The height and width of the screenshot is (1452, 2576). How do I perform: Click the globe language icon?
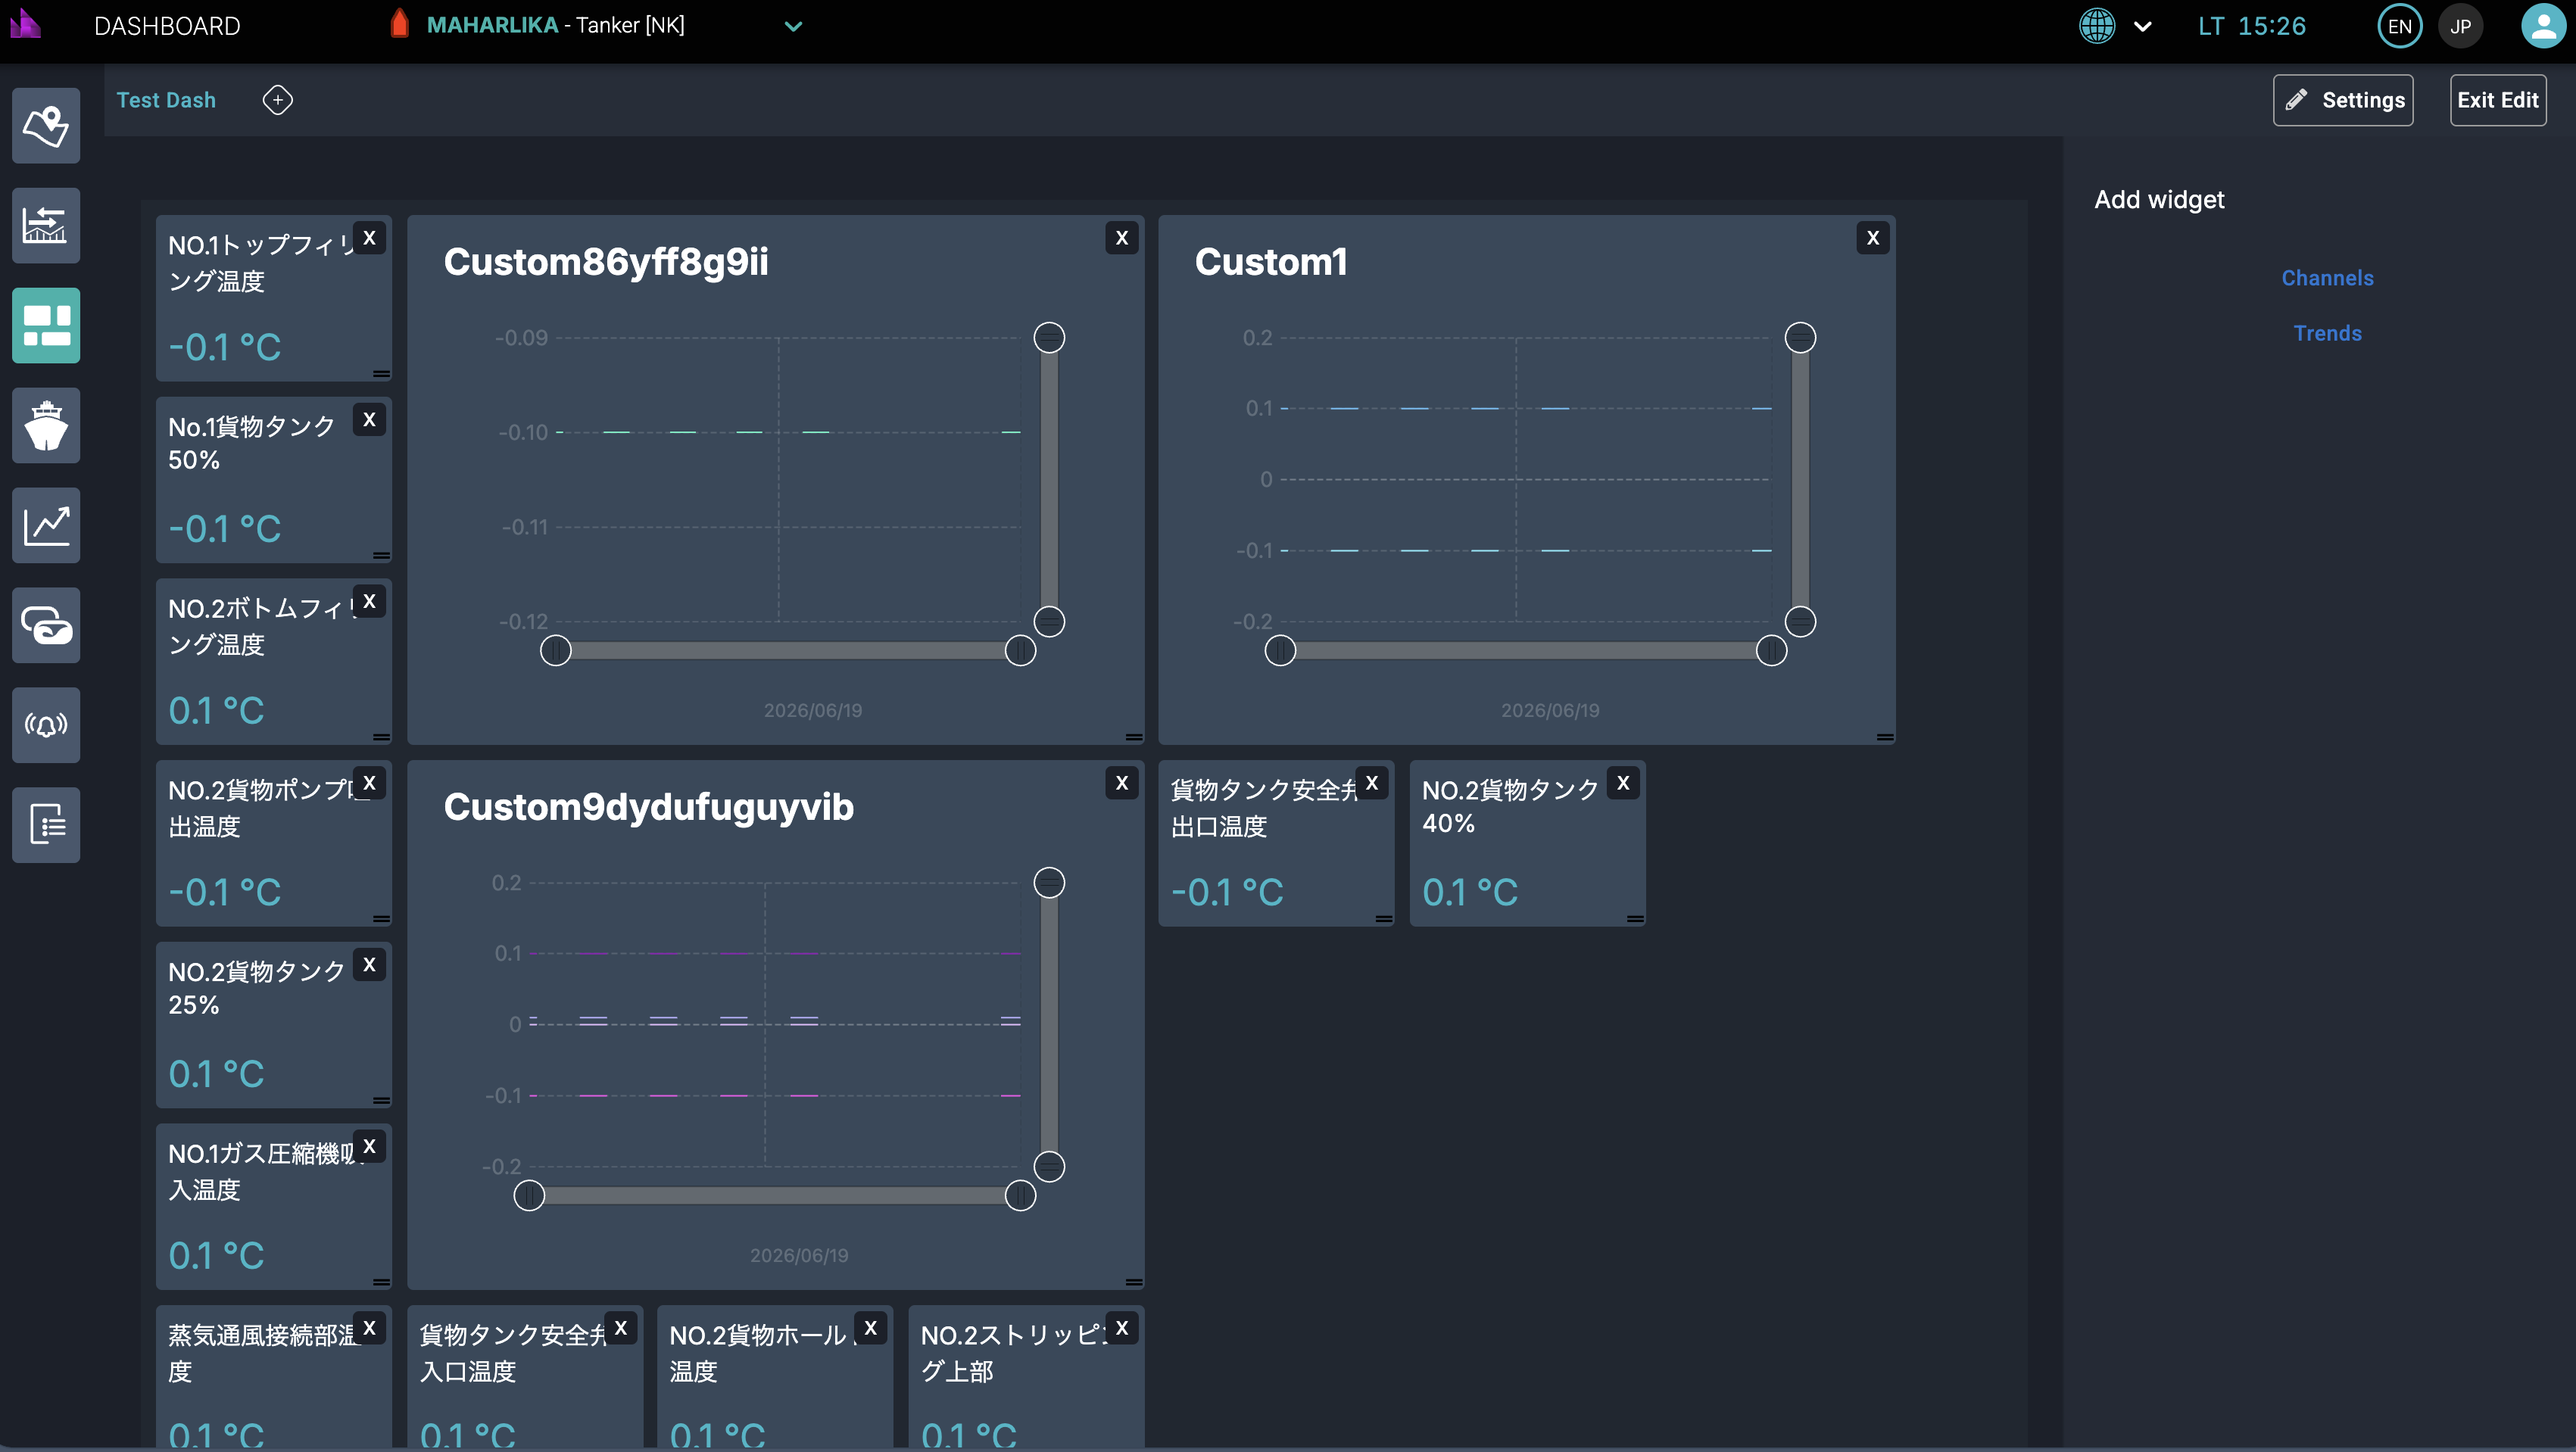tap(2096, 26)
